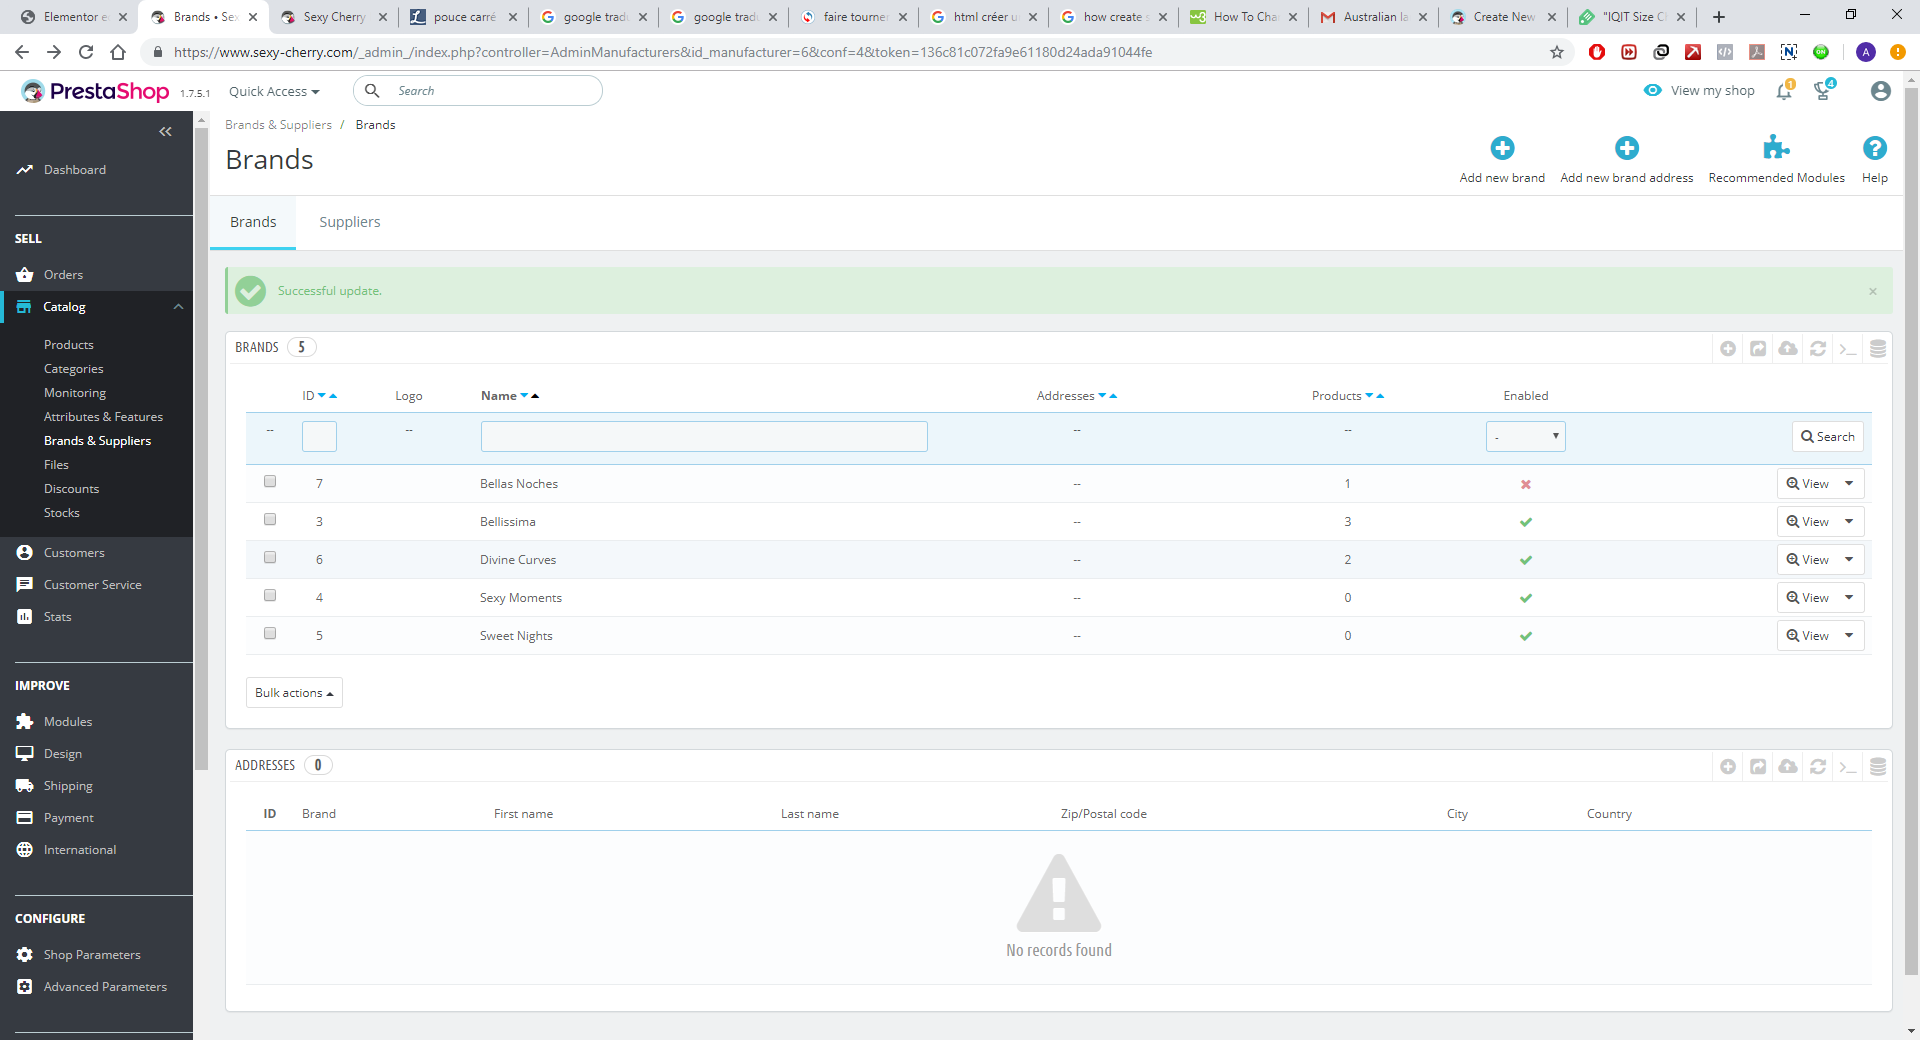The height and width of the screenshot is (1040, 1920).
Task: Open Products in the Catalog menu
Action: point(69,345)
